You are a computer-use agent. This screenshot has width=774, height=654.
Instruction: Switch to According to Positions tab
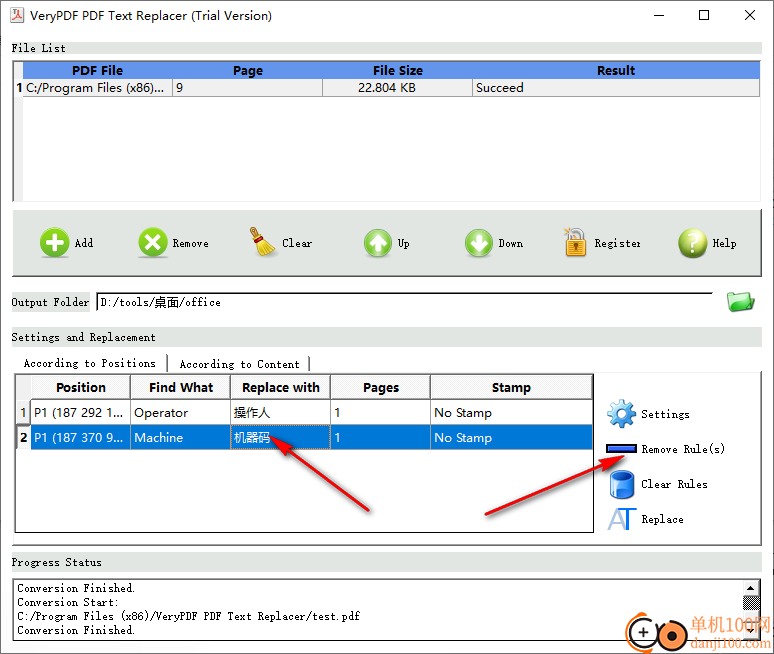point(90,363)
